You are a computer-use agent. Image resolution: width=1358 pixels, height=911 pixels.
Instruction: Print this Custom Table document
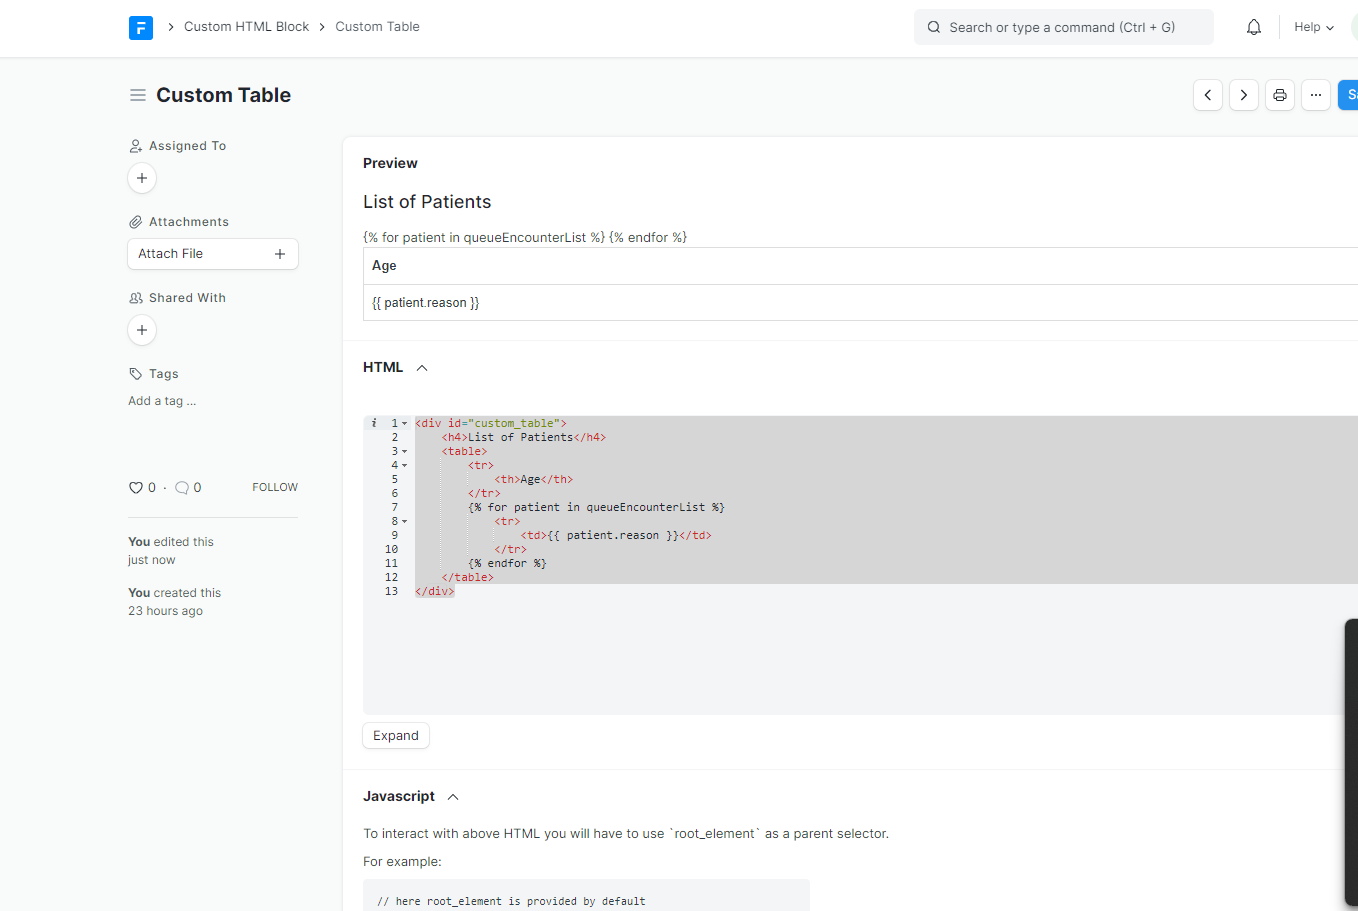[1280, 95]
